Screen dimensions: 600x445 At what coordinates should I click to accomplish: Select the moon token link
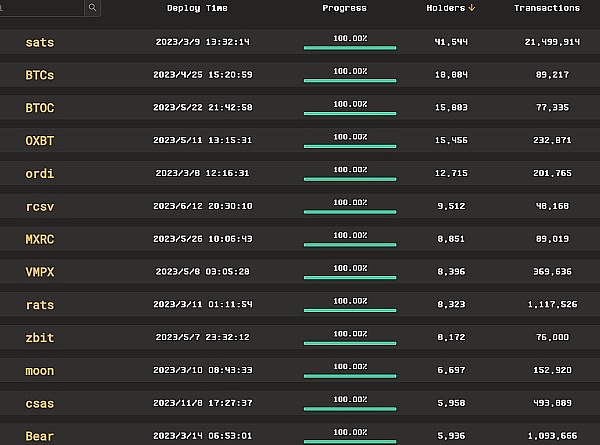[40, 371]
